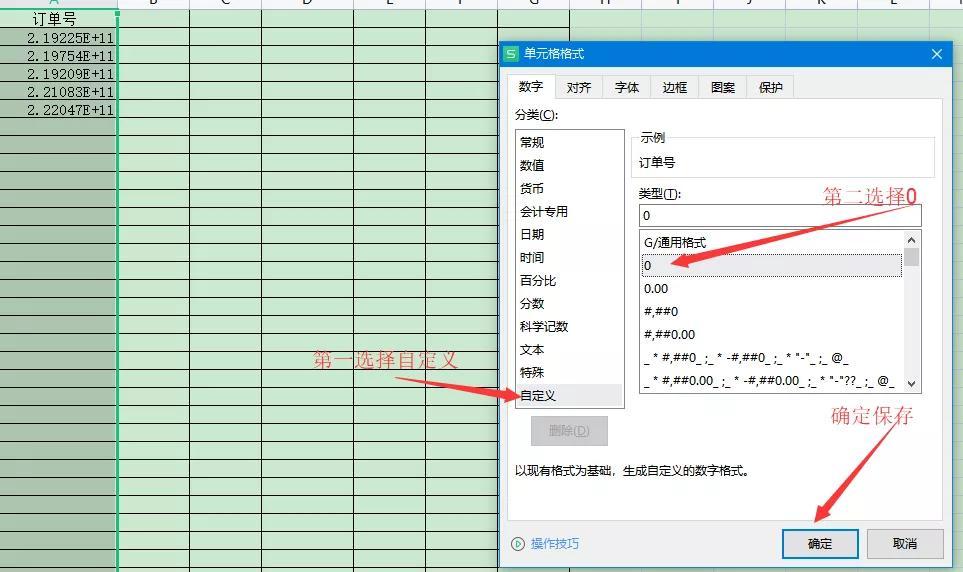Choose the 会计专用 category

(569, 211)
